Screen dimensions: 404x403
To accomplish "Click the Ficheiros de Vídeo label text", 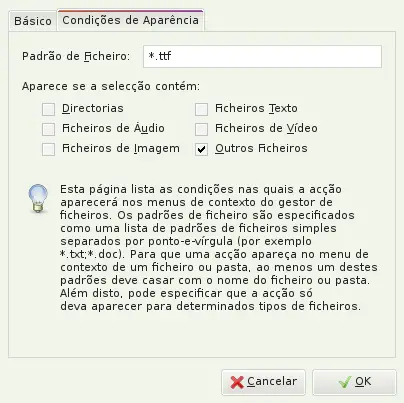I will click(x=266, y=128).
